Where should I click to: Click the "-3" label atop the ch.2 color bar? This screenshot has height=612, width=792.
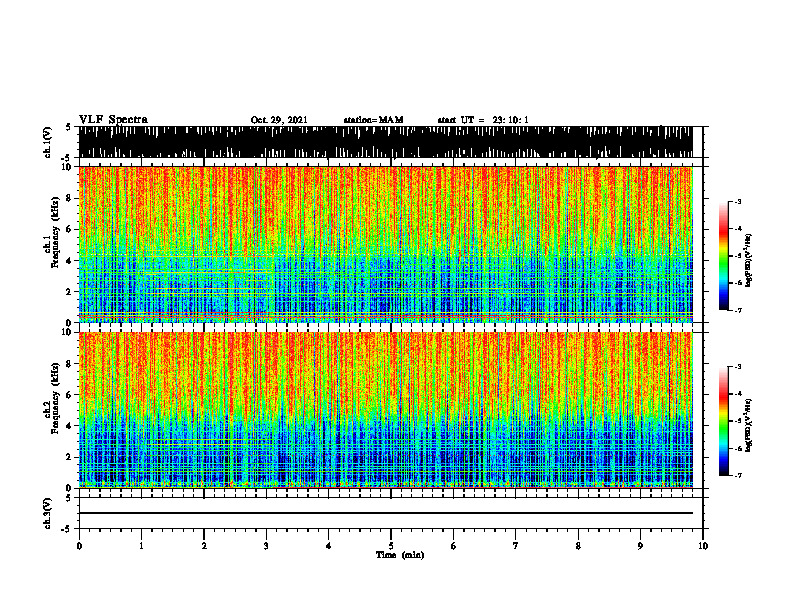click(738, 367)
